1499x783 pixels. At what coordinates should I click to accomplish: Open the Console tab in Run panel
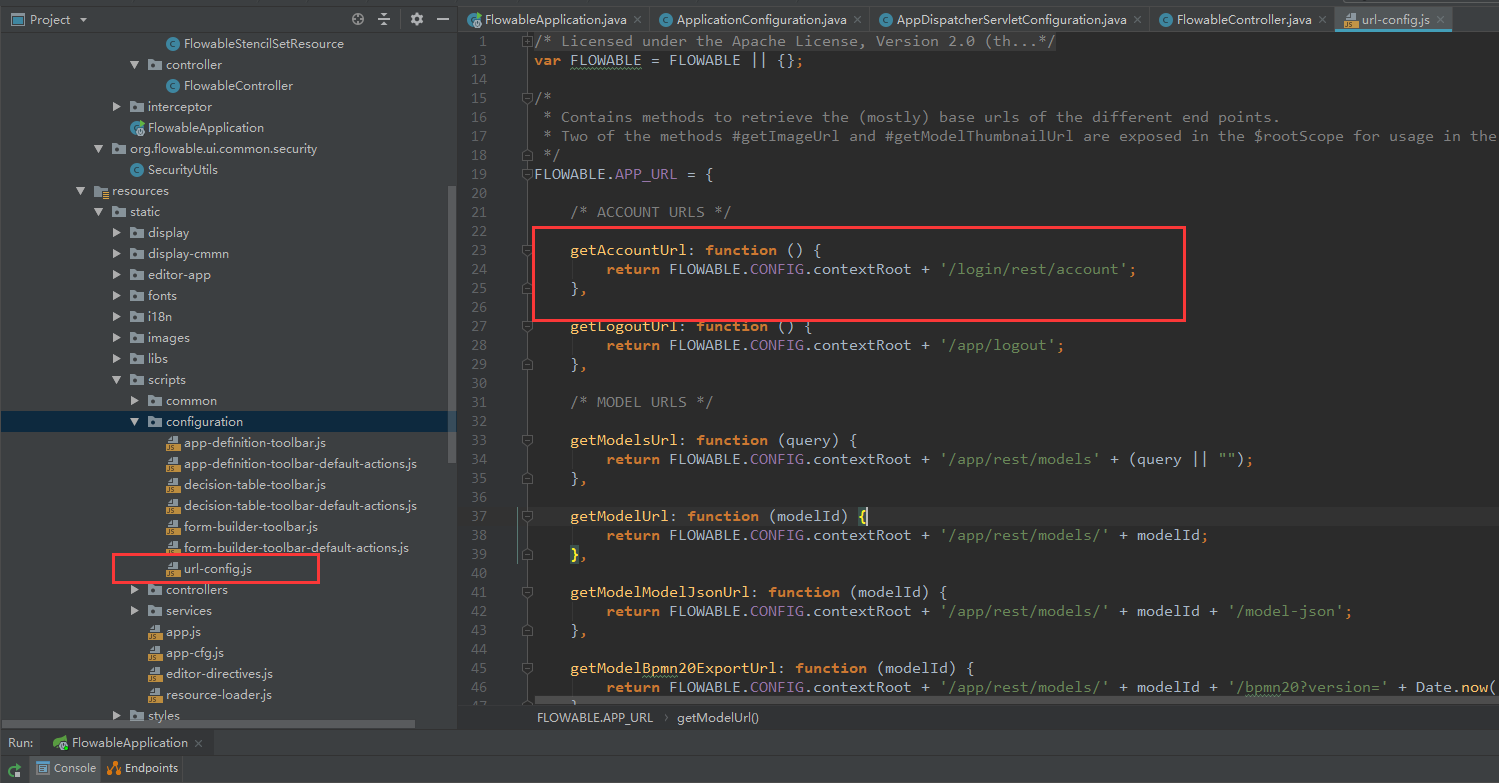[x=67, y=768]
